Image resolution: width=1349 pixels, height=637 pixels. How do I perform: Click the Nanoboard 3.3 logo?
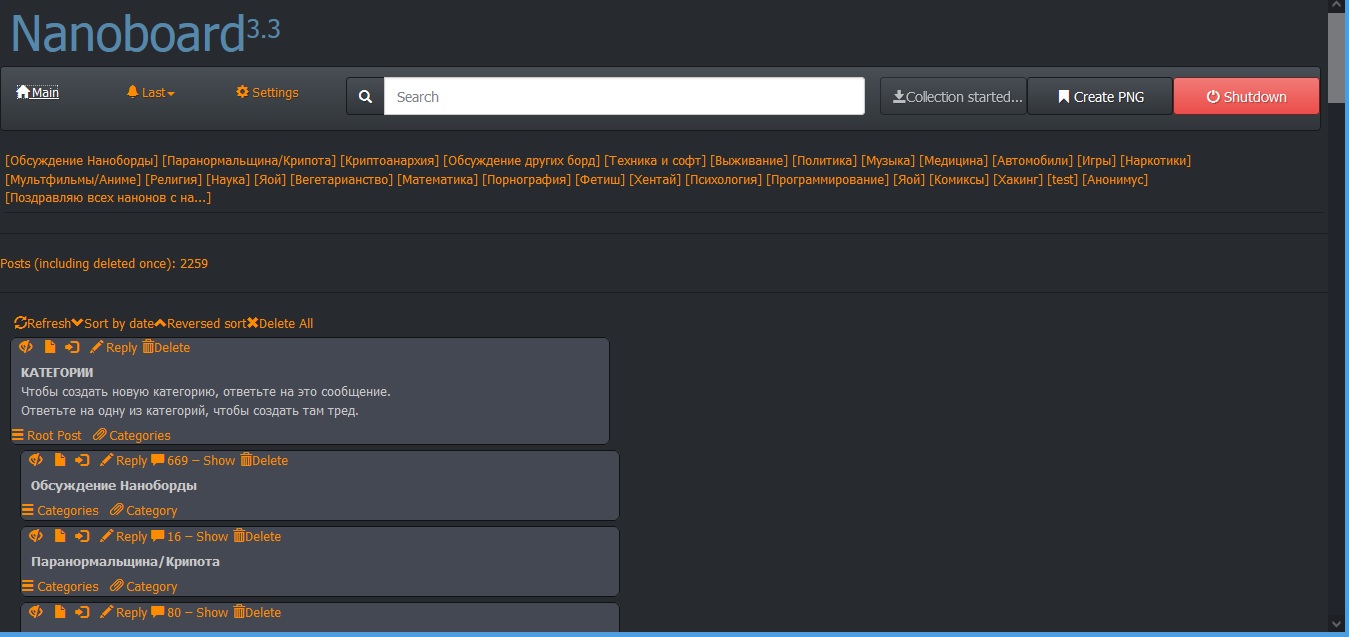(x=145, y=33)
